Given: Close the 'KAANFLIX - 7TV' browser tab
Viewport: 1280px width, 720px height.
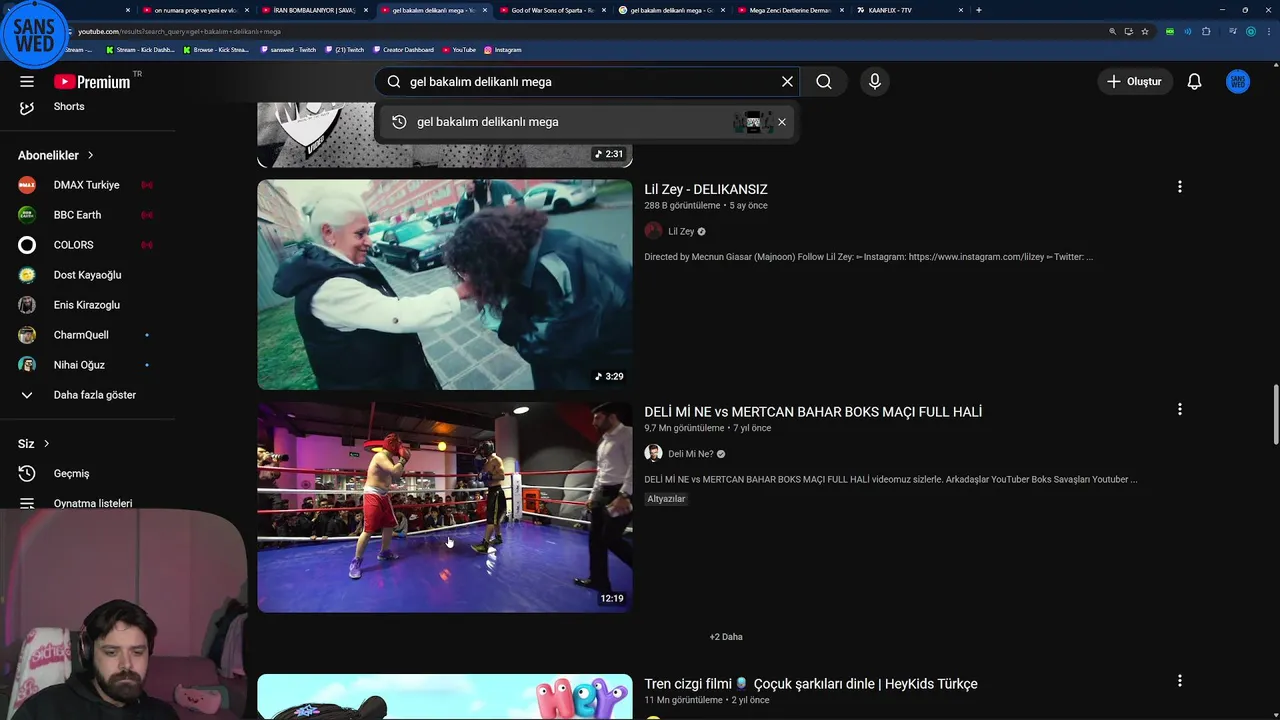Looking at the screenshot, I should click(961, 10).
